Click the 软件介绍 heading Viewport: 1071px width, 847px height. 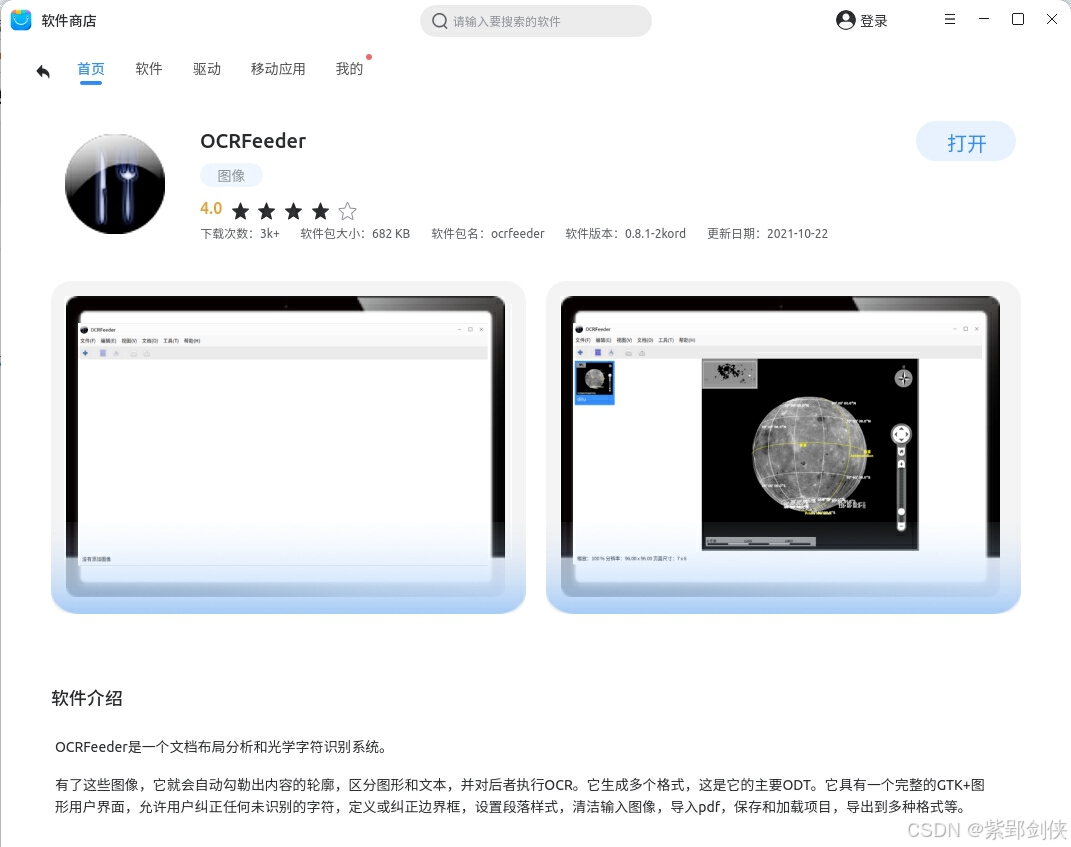click(87, 698)
